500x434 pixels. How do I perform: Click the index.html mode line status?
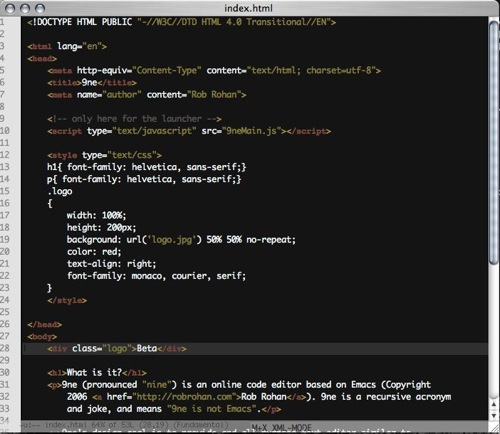pyautogui.click(x=125, y=425)
